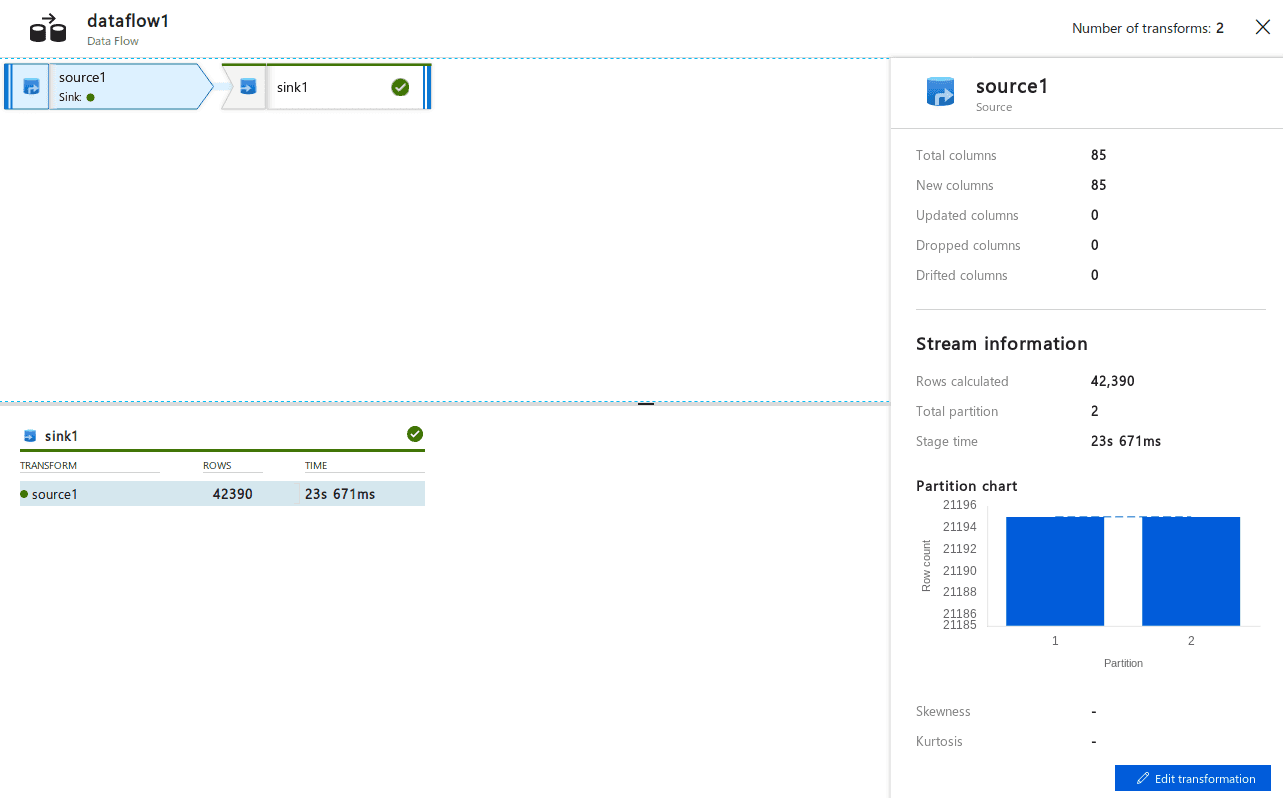Click the ROWS column header
The image size is (1283, 798).
point(217,466)
